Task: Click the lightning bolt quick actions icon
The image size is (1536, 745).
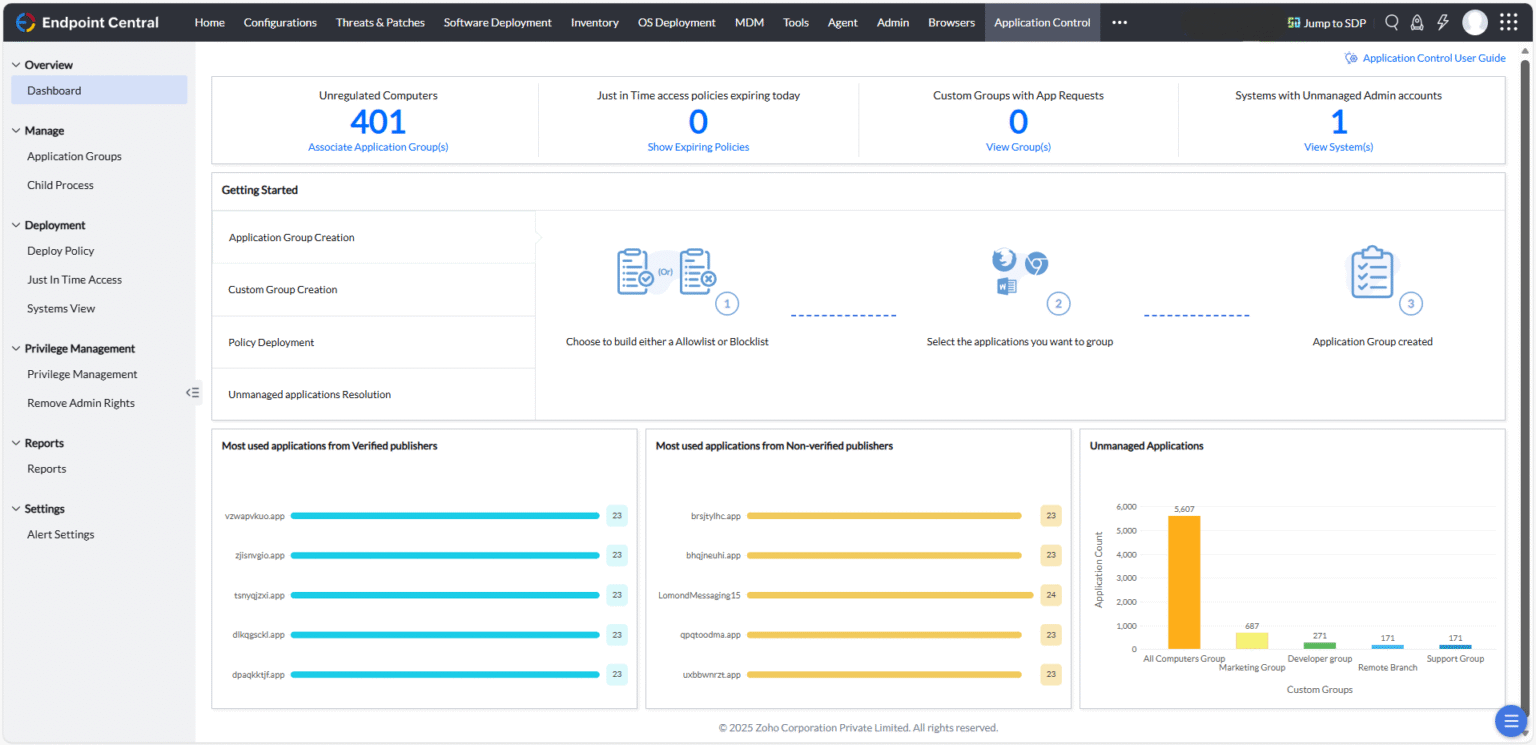Action: tap(1443, 22)
